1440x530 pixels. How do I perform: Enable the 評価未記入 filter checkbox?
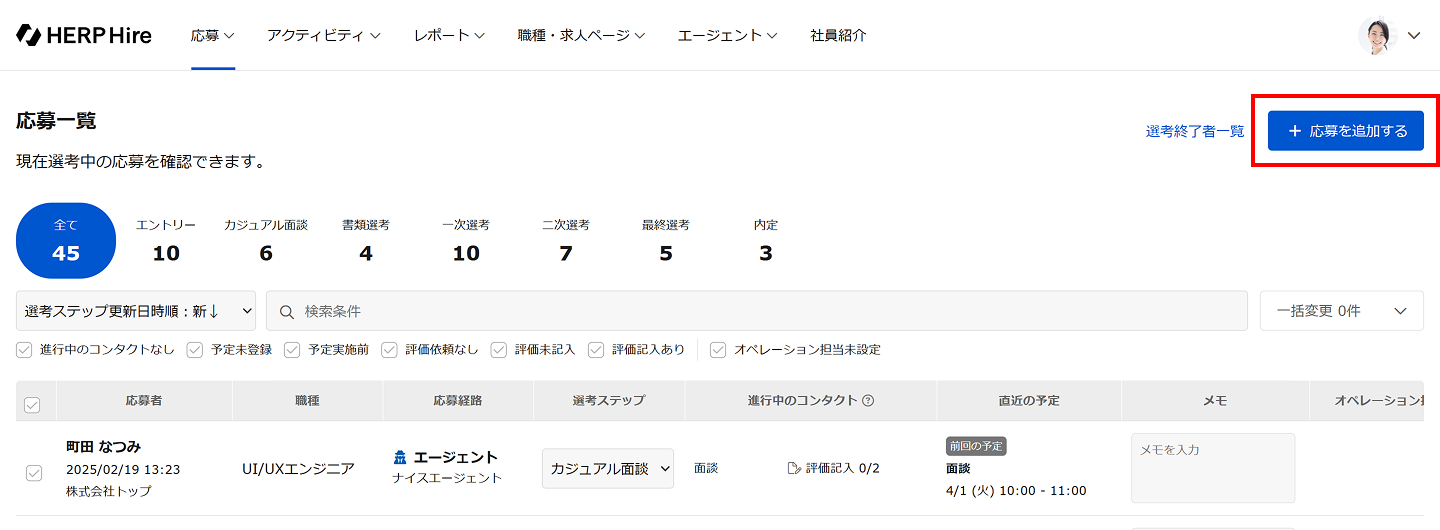[x=499, y=350]
